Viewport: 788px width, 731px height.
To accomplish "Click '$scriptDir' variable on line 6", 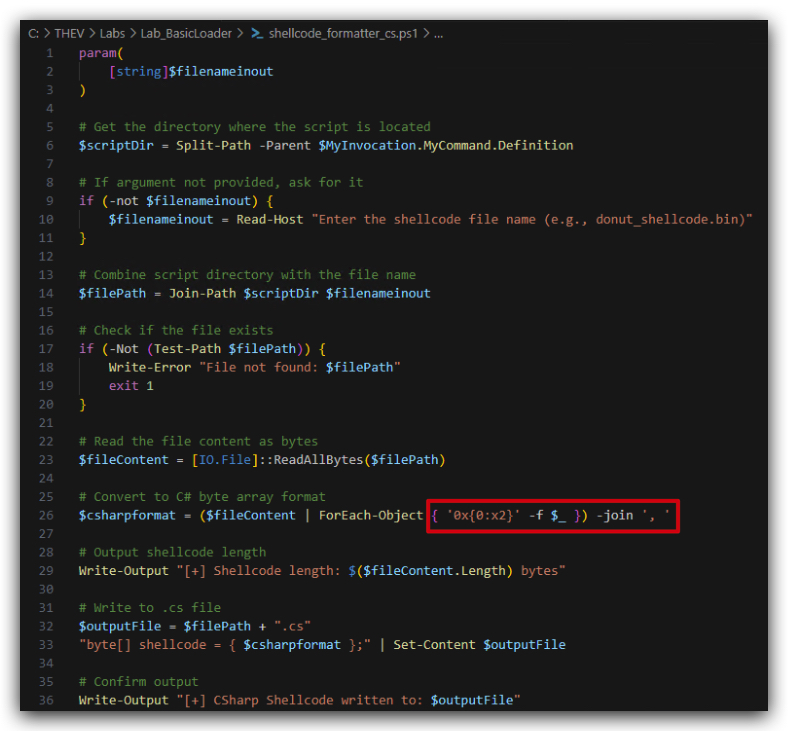I will coord(116,145).
